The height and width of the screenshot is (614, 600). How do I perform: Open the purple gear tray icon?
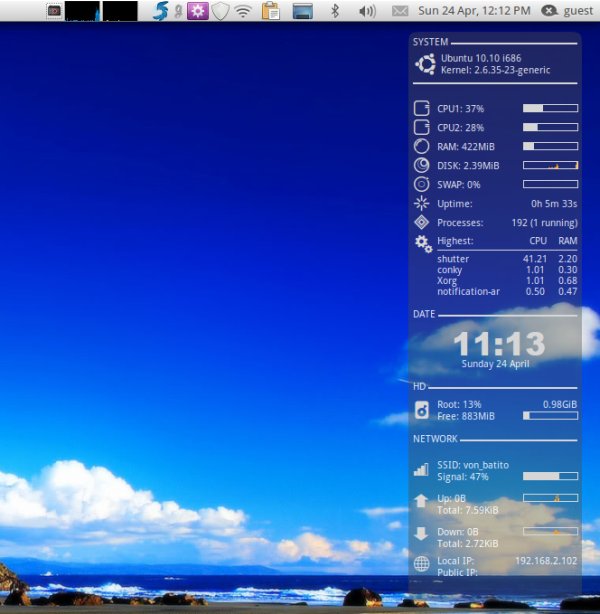(x=198, y=11)
